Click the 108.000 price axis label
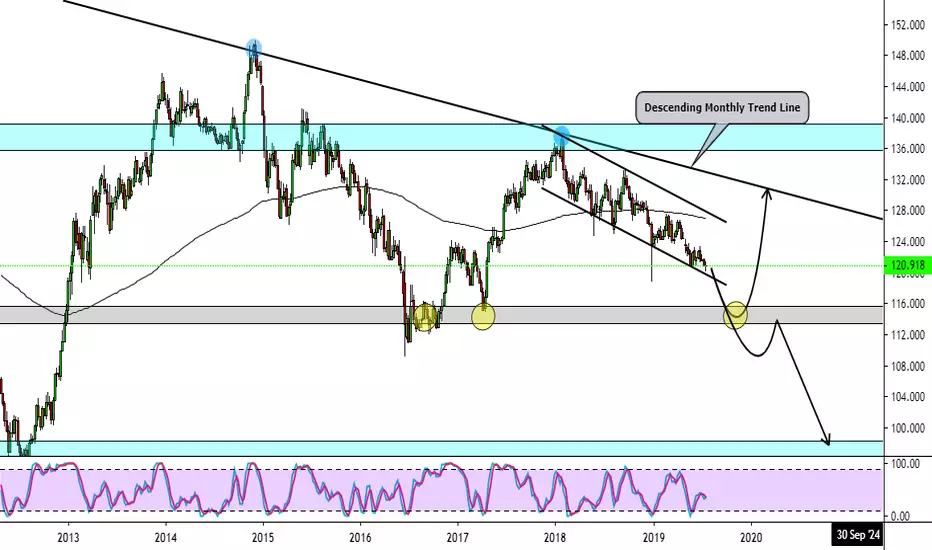The height and width of the screenshot is (550, 932). 908,366
